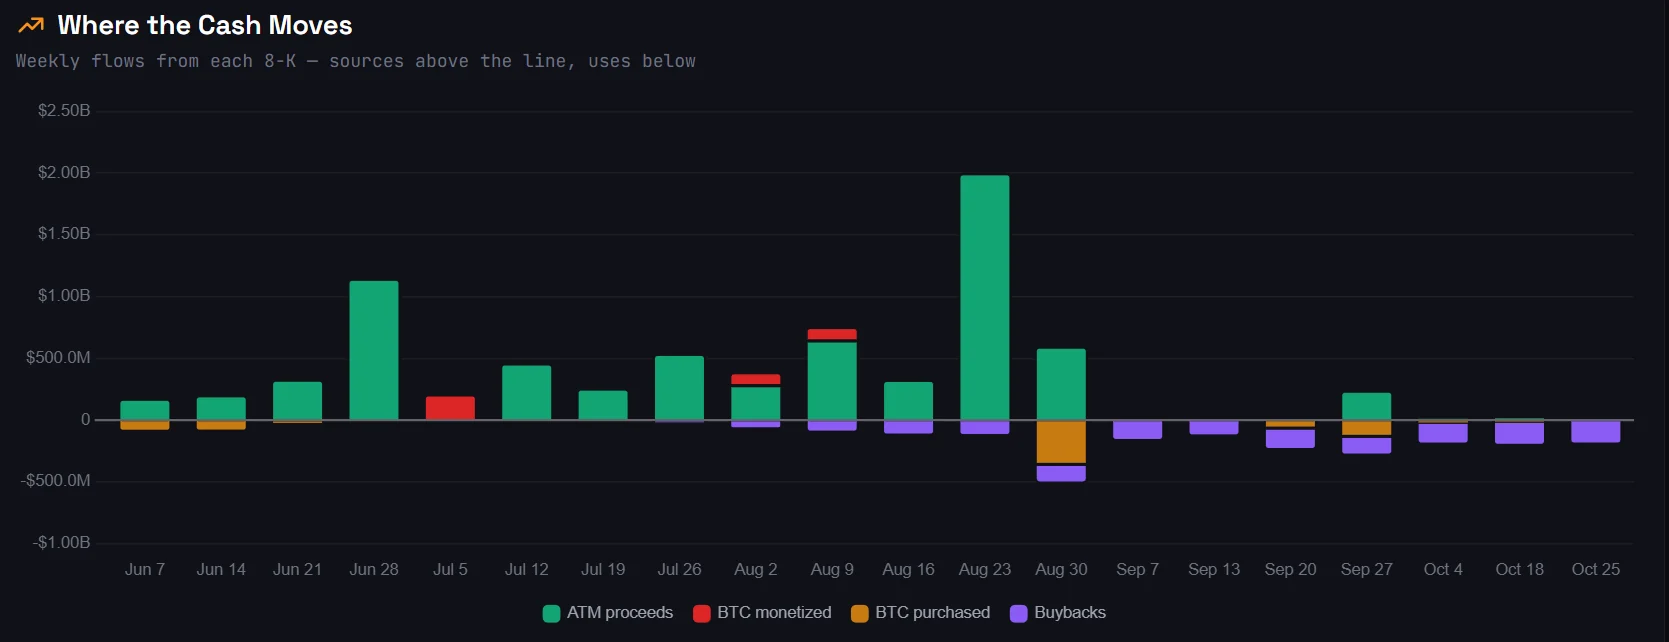Screen dimensions: 1669x642
Task: Click the orange trending-up arrow icon
Action: coord(31,25)
